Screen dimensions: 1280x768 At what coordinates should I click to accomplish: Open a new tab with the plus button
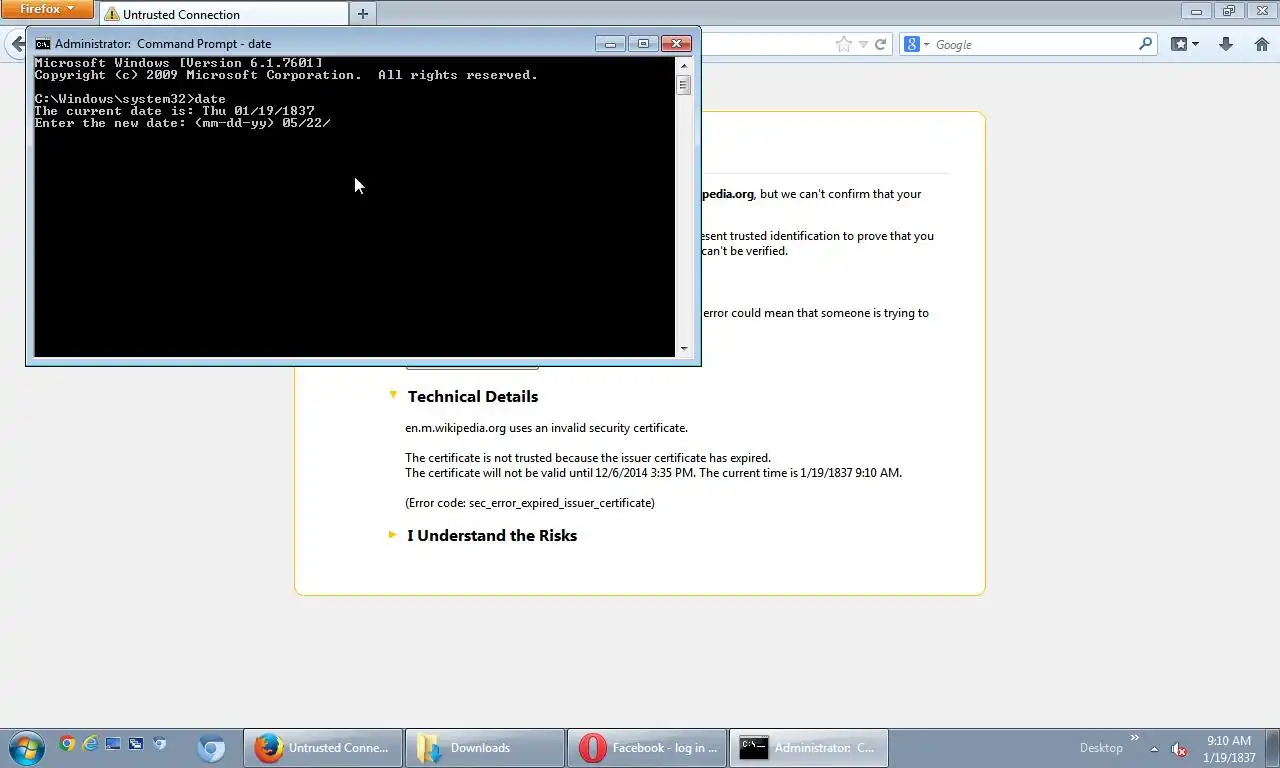363,14
